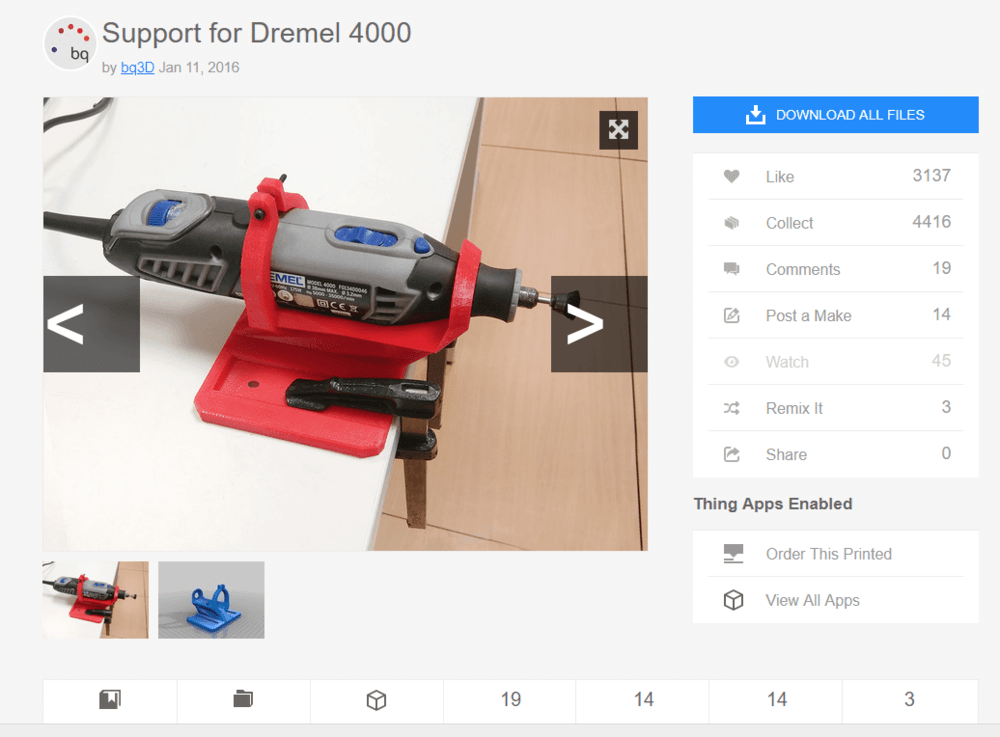Click the Remix It label

795,409
